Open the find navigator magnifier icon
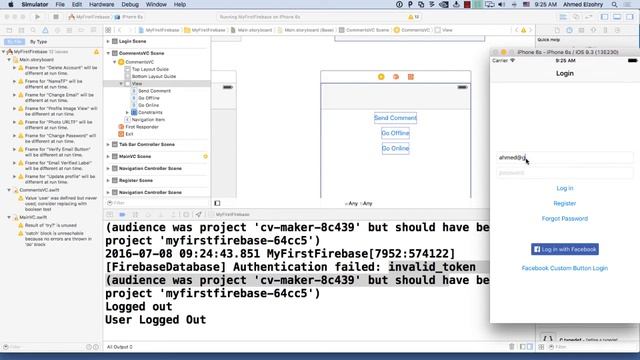Screen dimensions: 640x360 pyautogui.click(x=33, y=30)
